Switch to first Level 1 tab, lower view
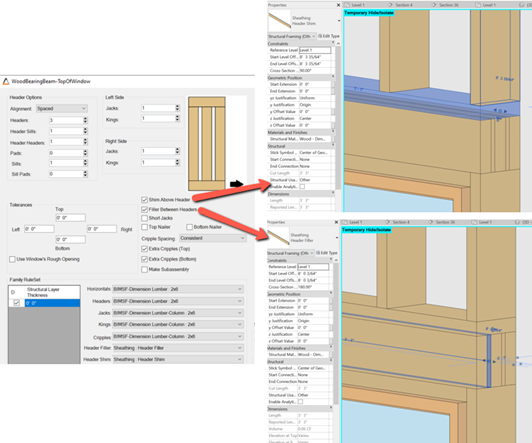 tap(354, 222)
